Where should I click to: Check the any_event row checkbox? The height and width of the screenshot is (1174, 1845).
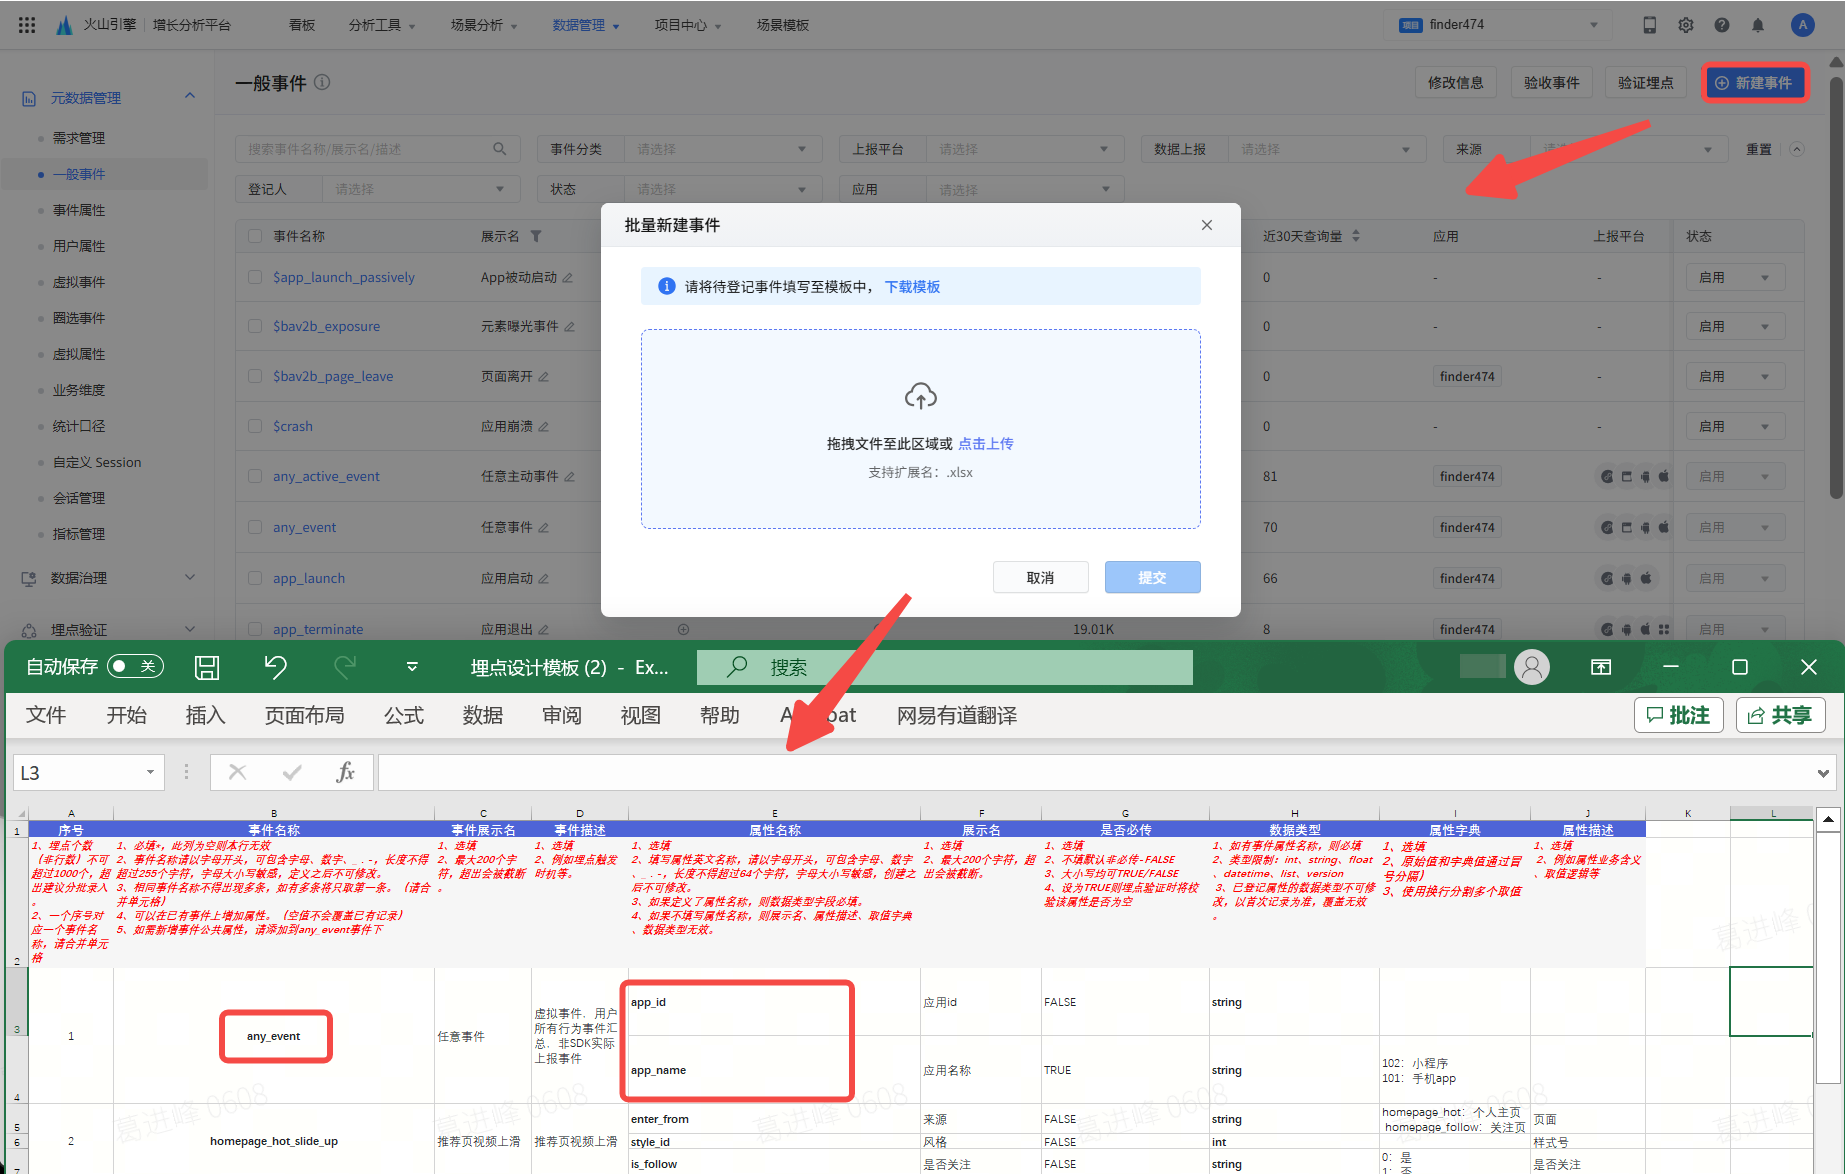(255, 527)
